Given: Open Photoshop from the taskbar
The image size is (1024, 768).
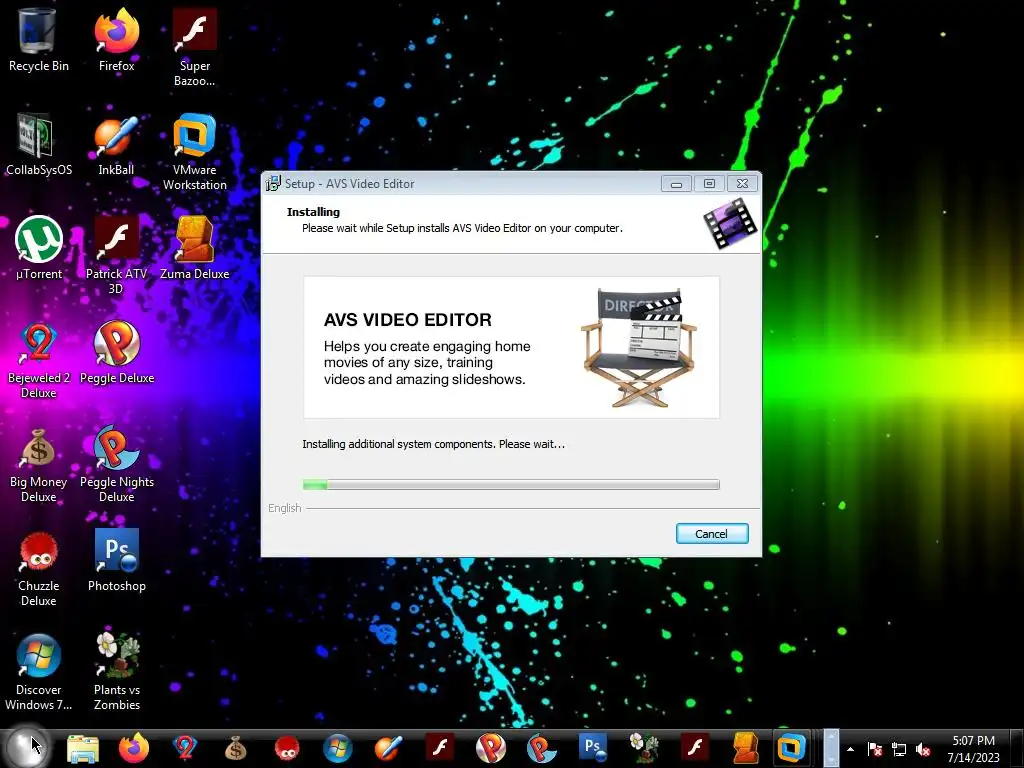Looking at the screenshot, I should pos(593,748).
